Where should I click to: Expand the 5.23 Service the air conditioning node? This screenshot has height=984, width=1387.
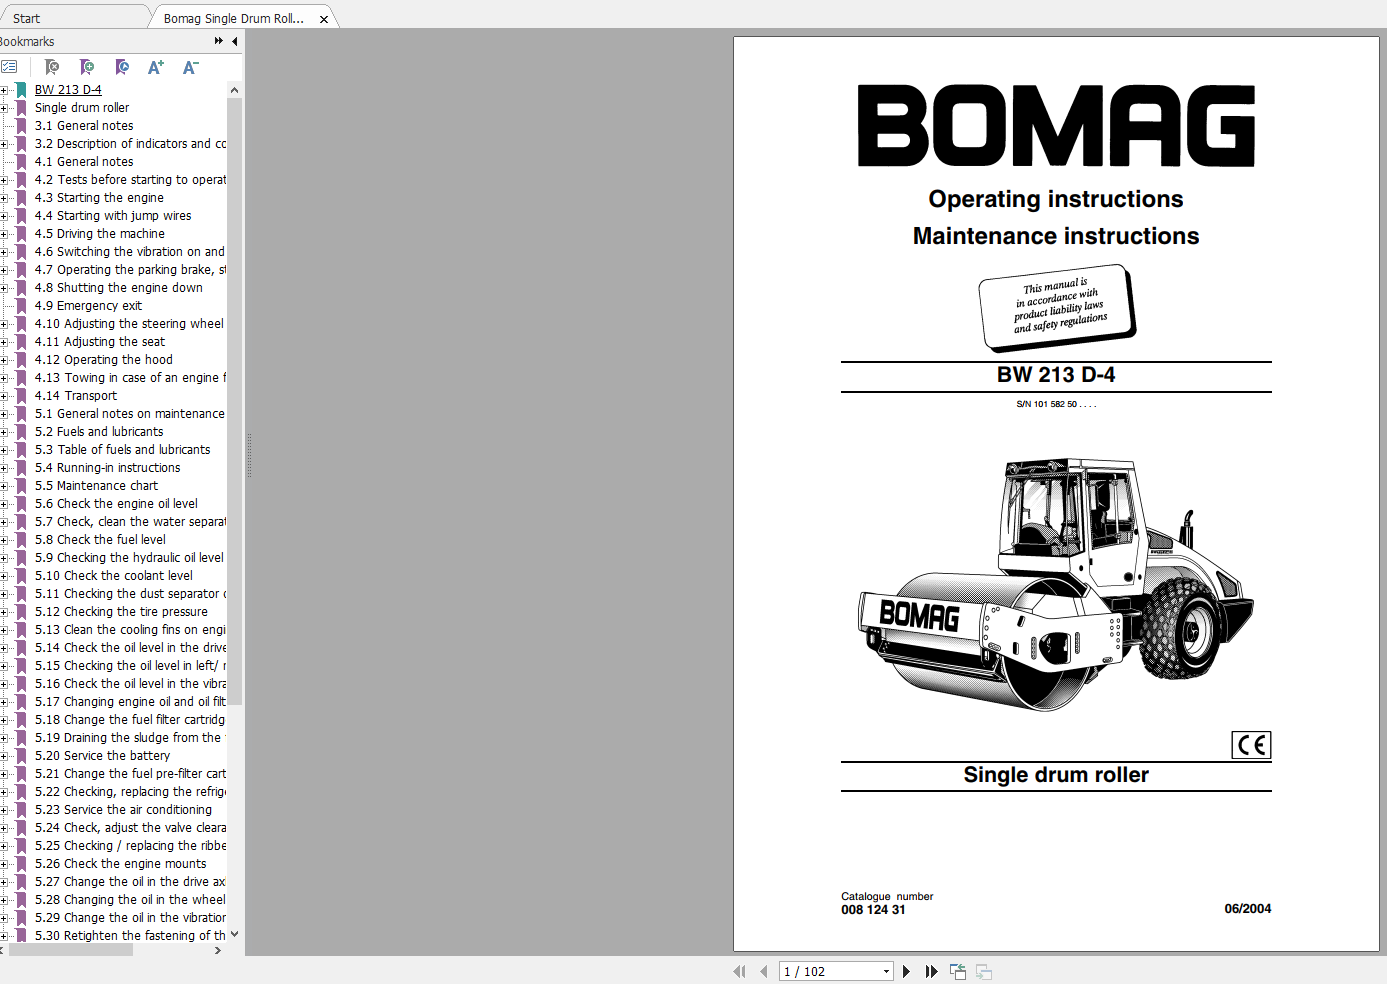pyautogui.click(x=4, y=810)
